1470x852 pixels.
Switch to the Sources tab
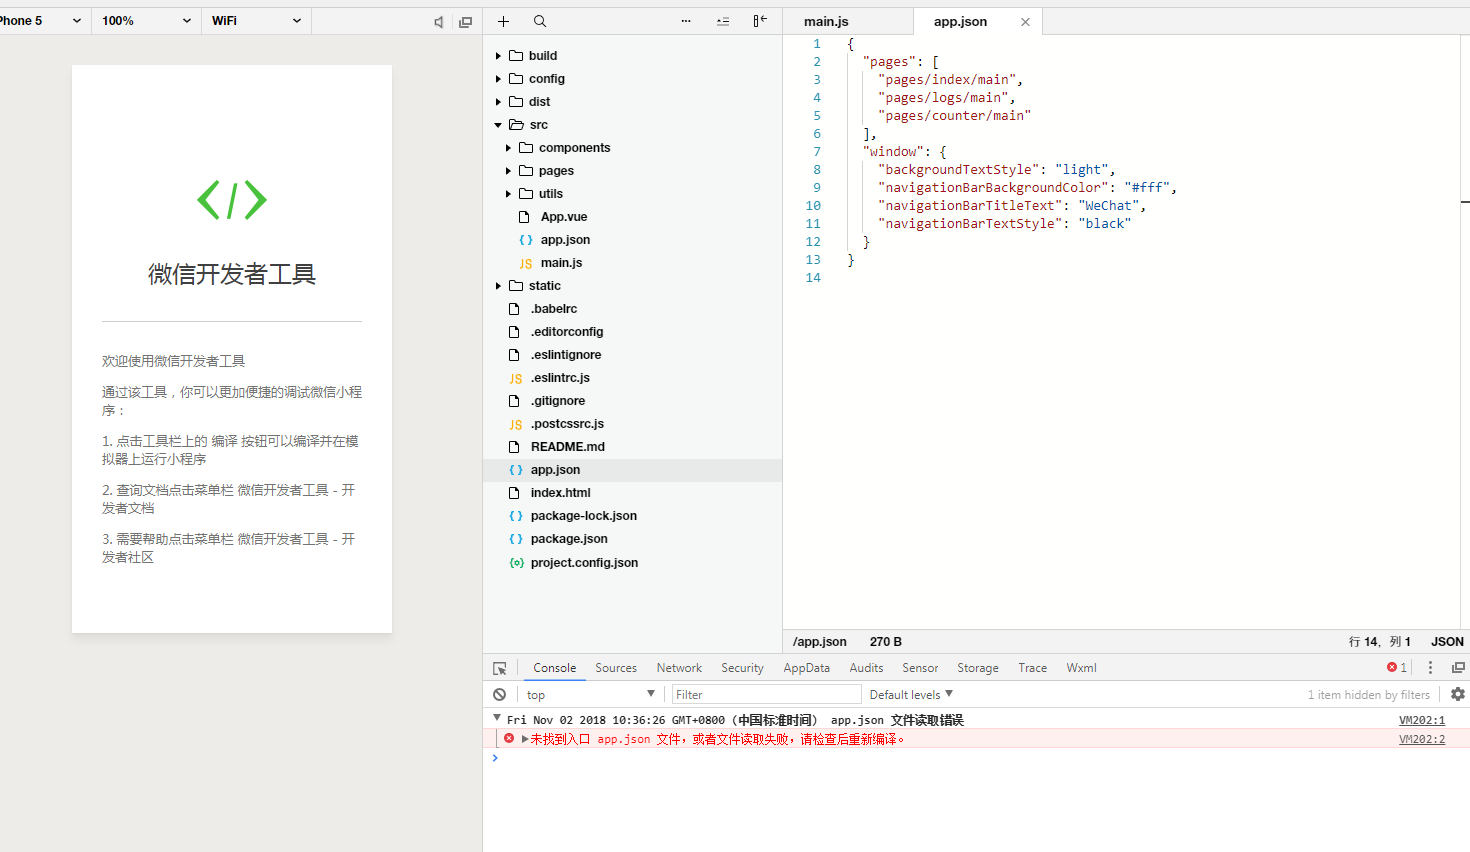pyautogui.click(x=616, y=668)
